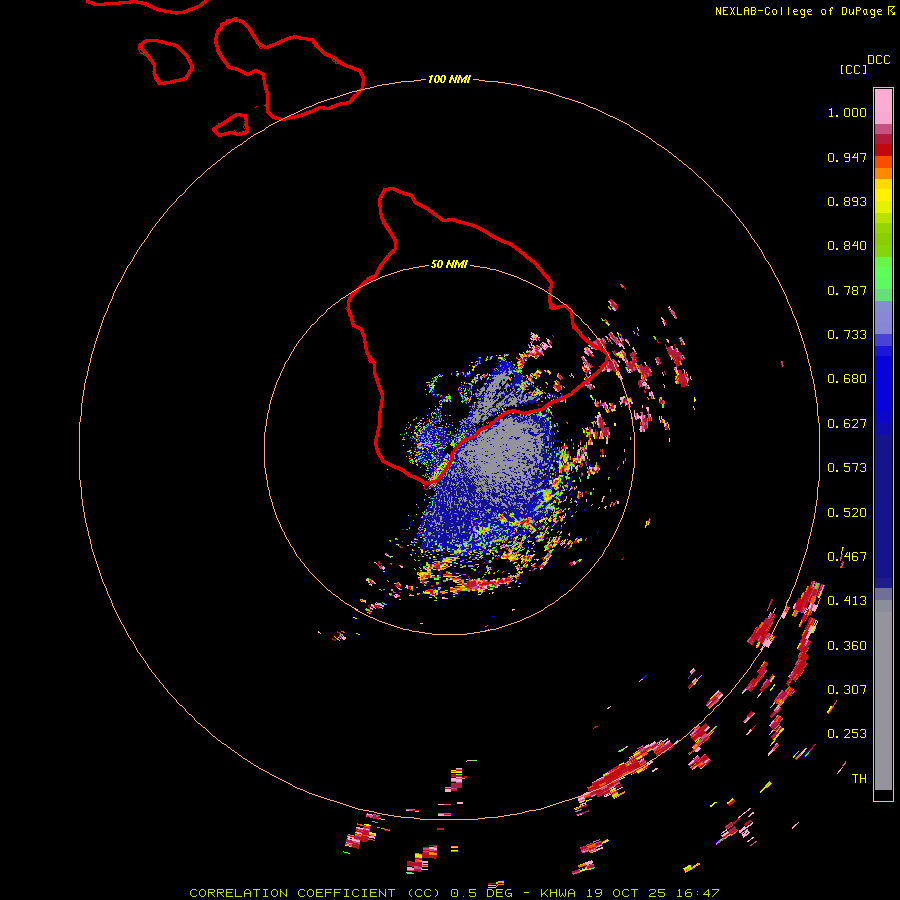
Task: Select the 0.360 scale value
Action: (847, 646)
